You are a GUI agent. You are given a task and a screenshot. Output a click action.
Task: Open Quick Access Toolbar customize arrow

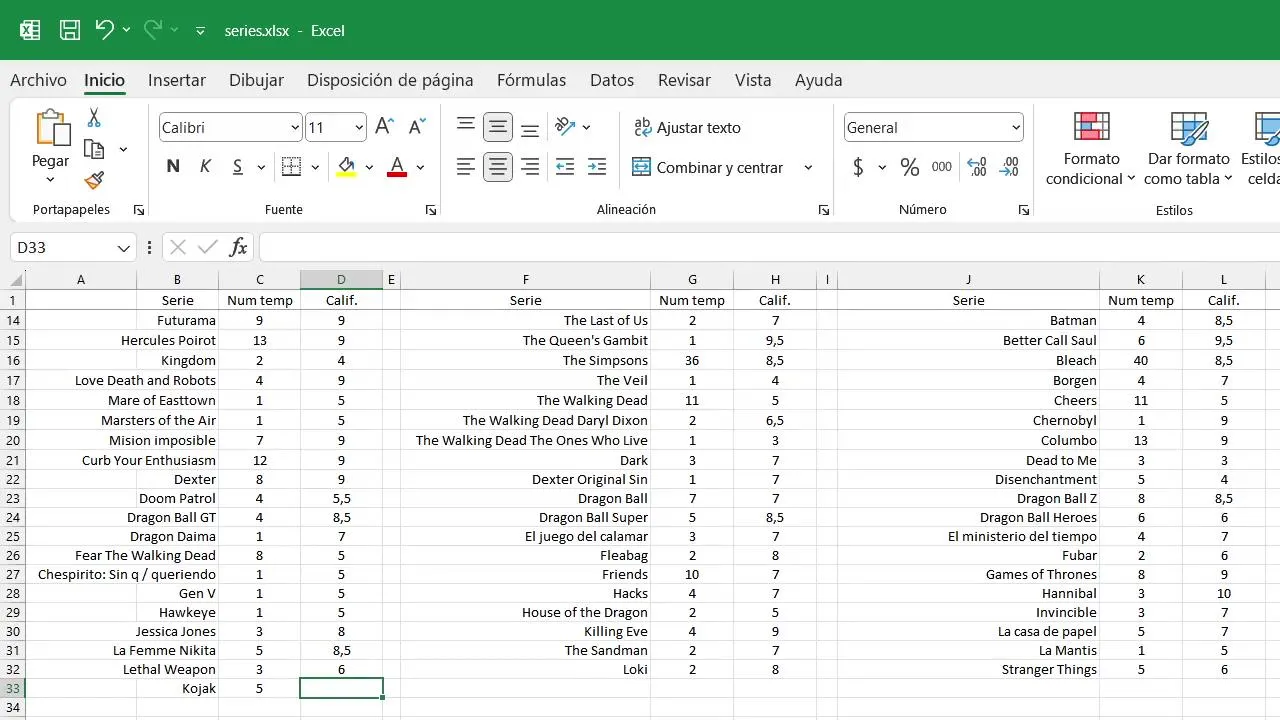[200, 31]
